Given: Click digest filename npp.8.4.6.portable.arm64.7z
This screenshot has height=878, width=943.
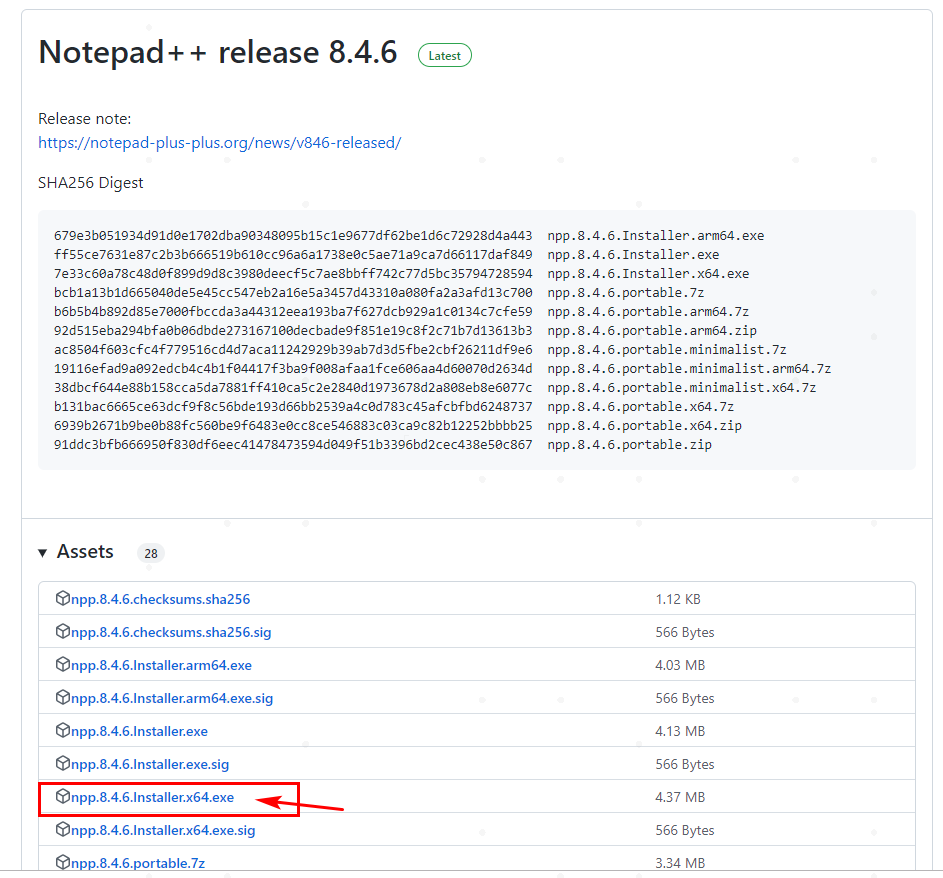Looking at the screenshot, I should coord(648,312).
